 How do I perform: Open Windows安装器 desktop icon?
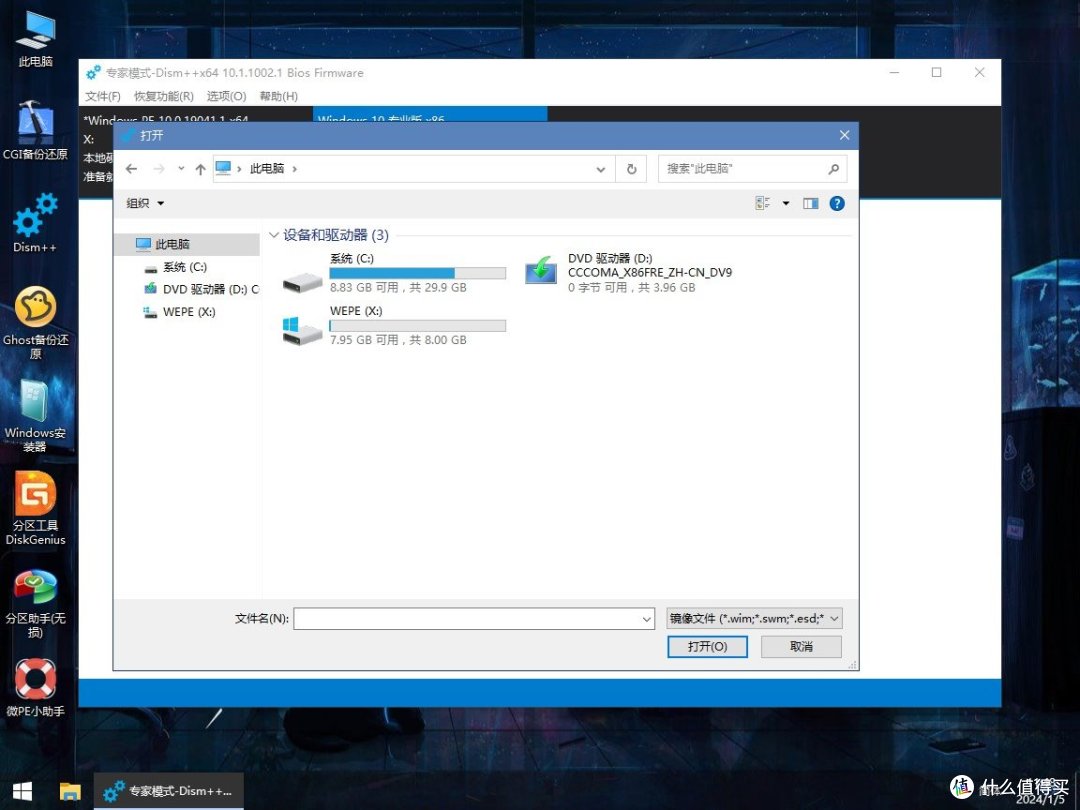(35, 415)
